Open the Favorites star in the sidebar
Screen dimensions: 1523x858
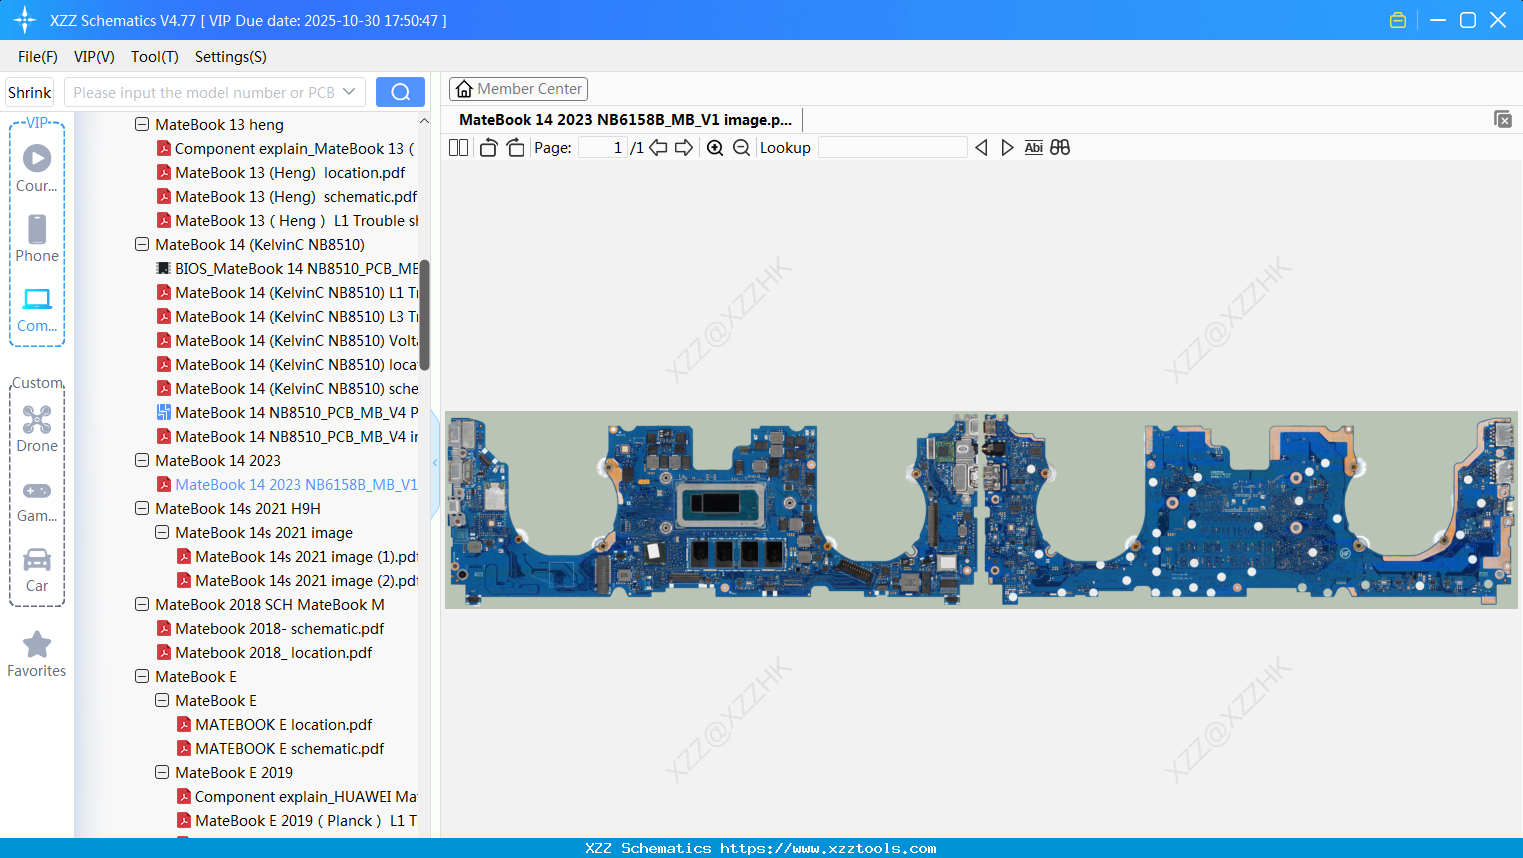(x=37, y=654)
